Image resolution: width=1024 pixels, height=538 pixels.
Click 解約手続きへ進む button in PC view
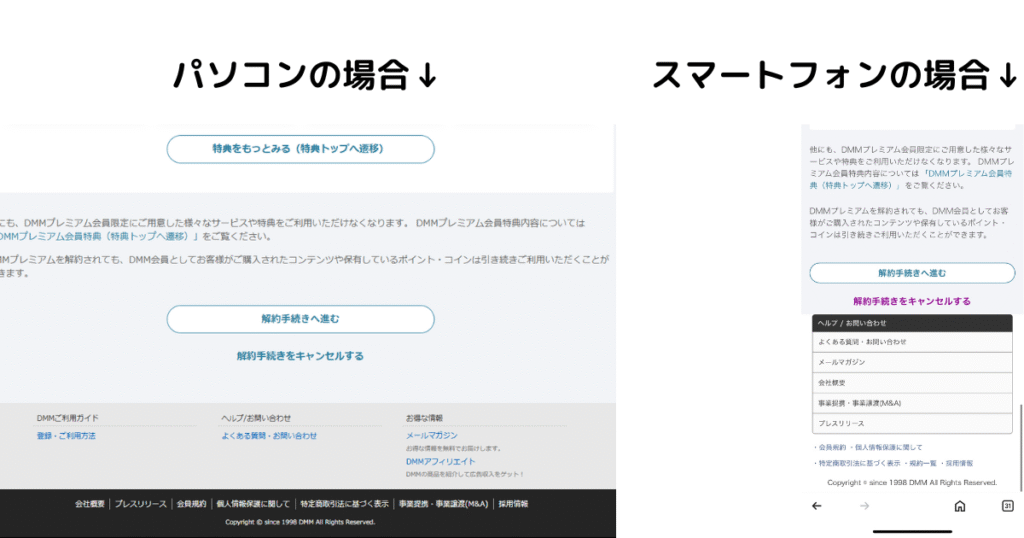[300, 319]
